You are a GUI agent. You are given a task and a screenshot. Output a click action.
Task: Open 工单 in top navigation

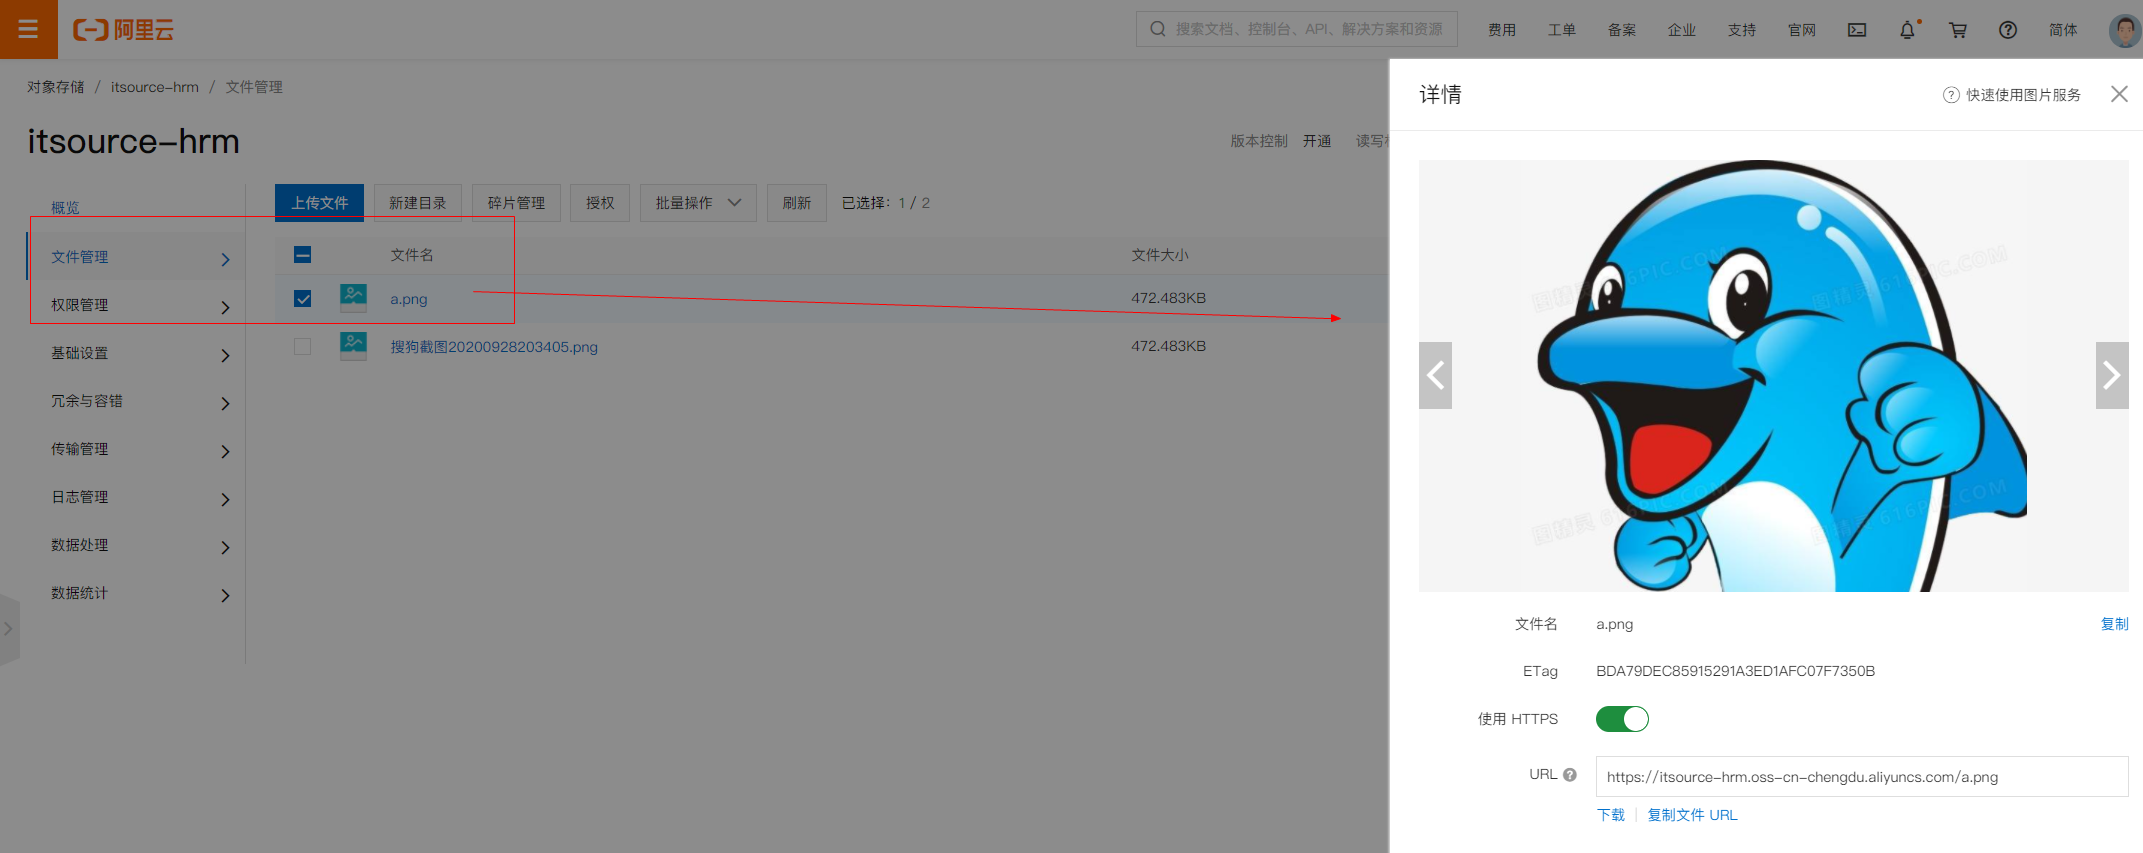1562,30
